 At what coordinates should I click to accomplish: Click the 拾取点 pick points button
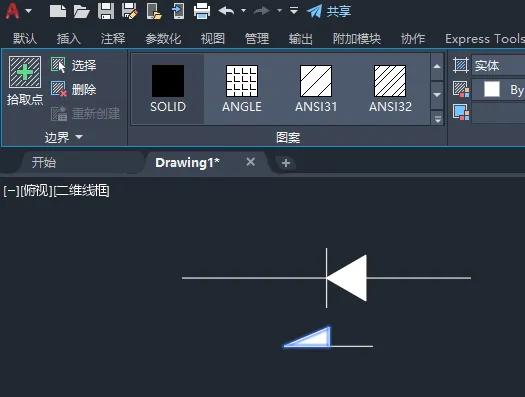pyautogui.click(x=25, y=81)
